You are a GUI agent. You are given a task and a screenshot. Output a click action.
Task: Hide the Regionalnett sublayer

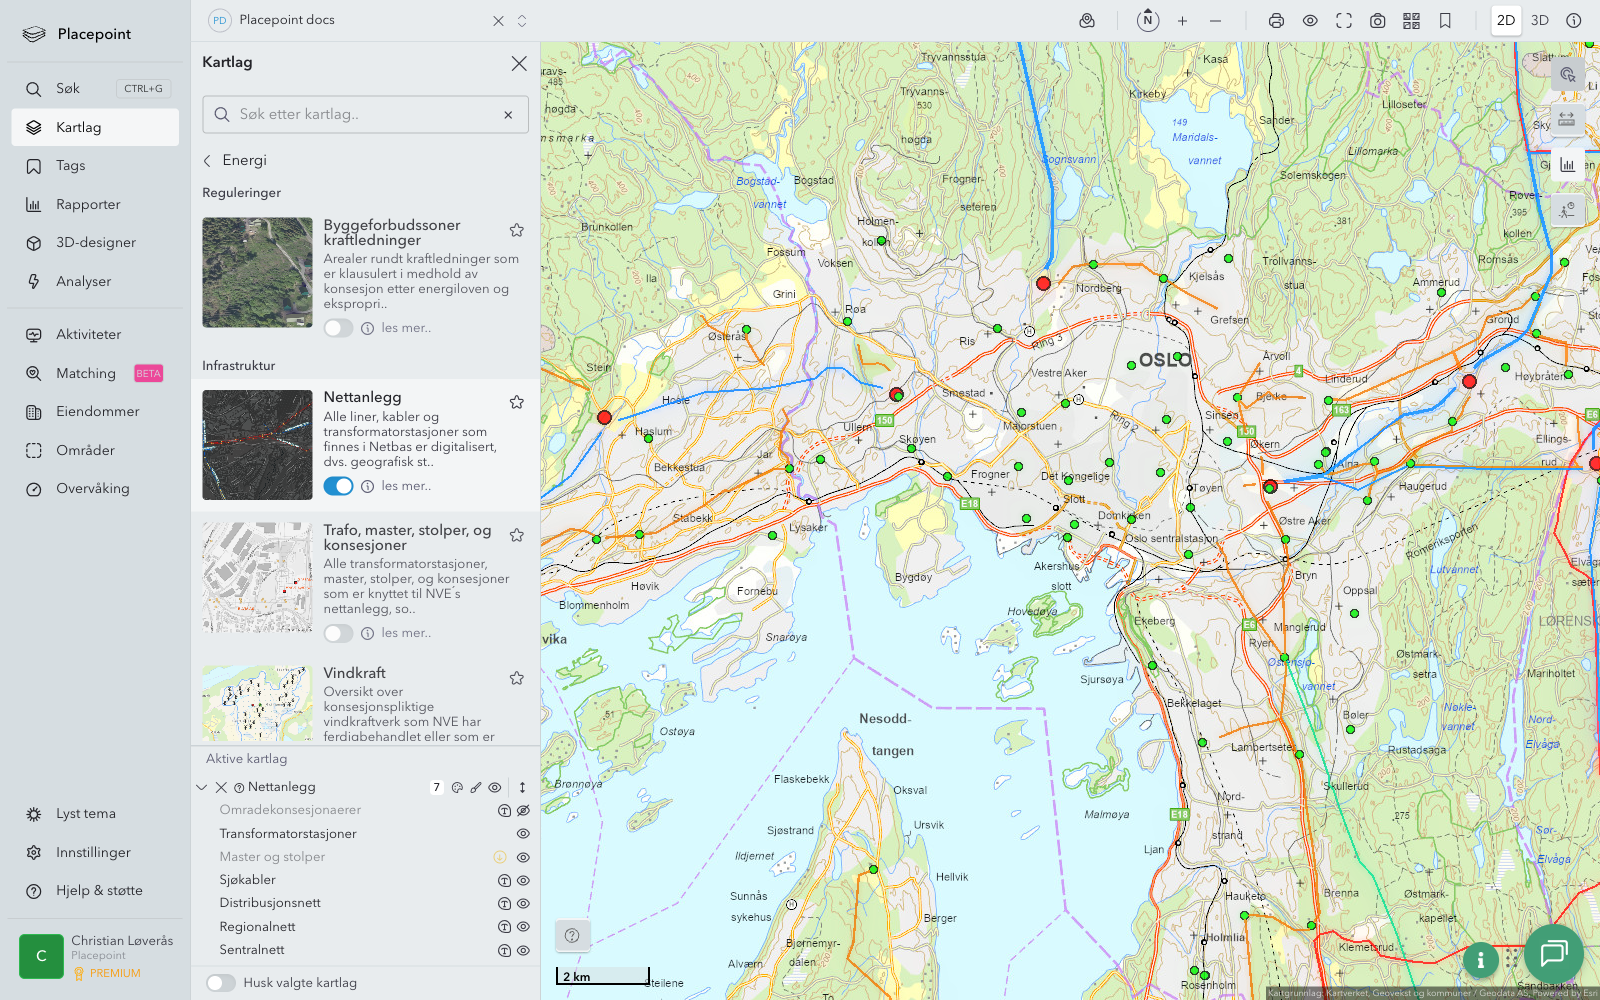(523, 927)
